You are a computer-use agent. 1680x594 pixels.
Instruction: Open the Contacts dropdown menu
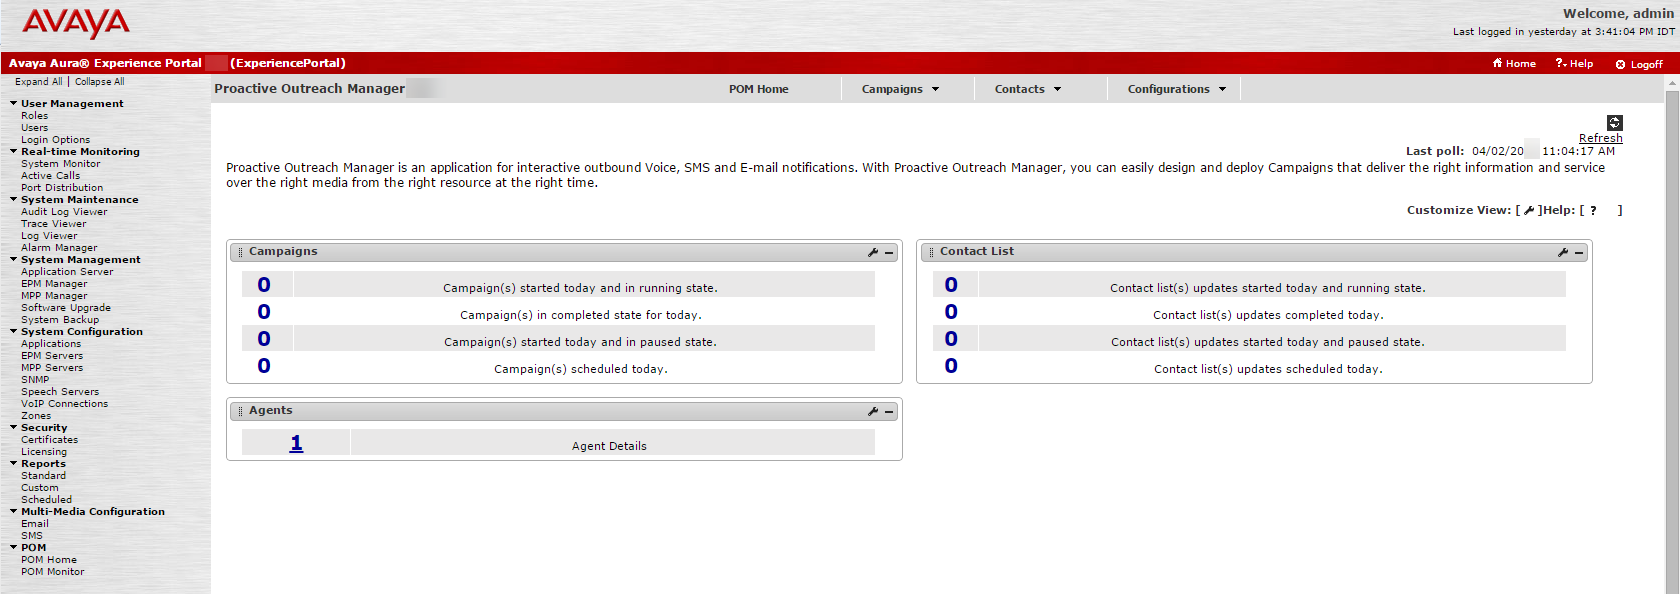1028,89
